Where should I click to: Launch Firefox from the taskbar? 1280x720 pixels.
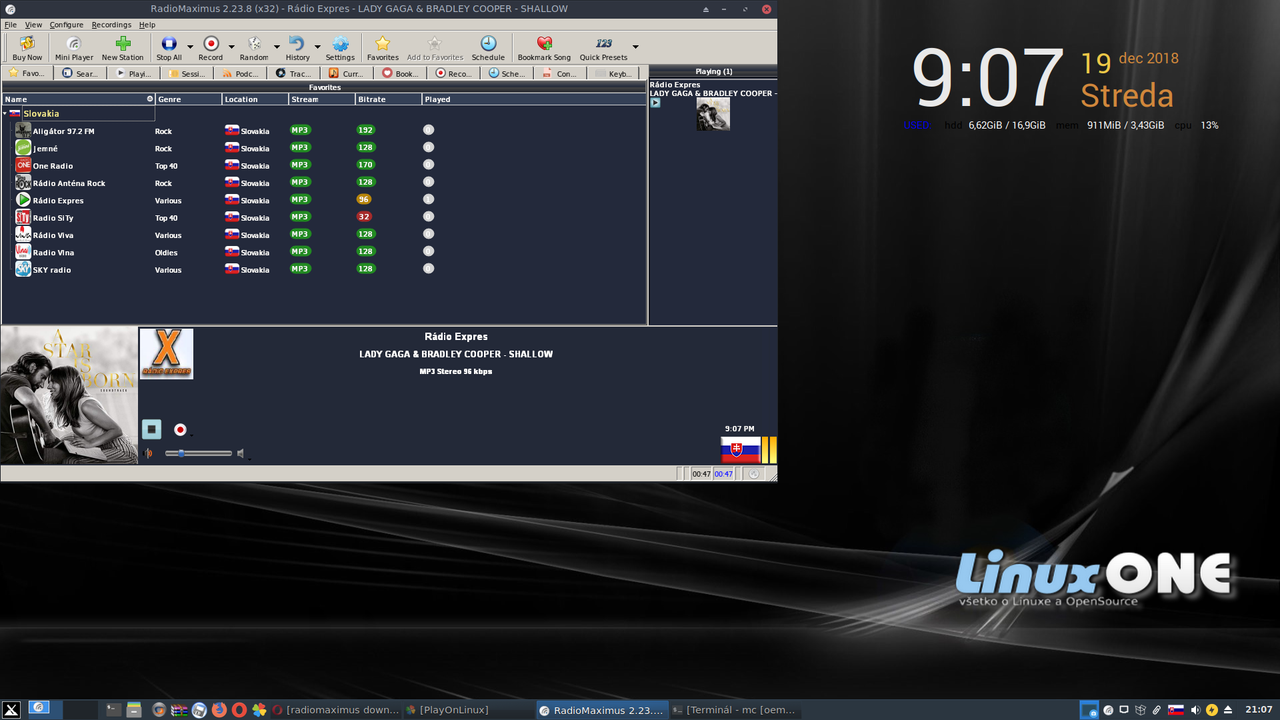(219, 710)
